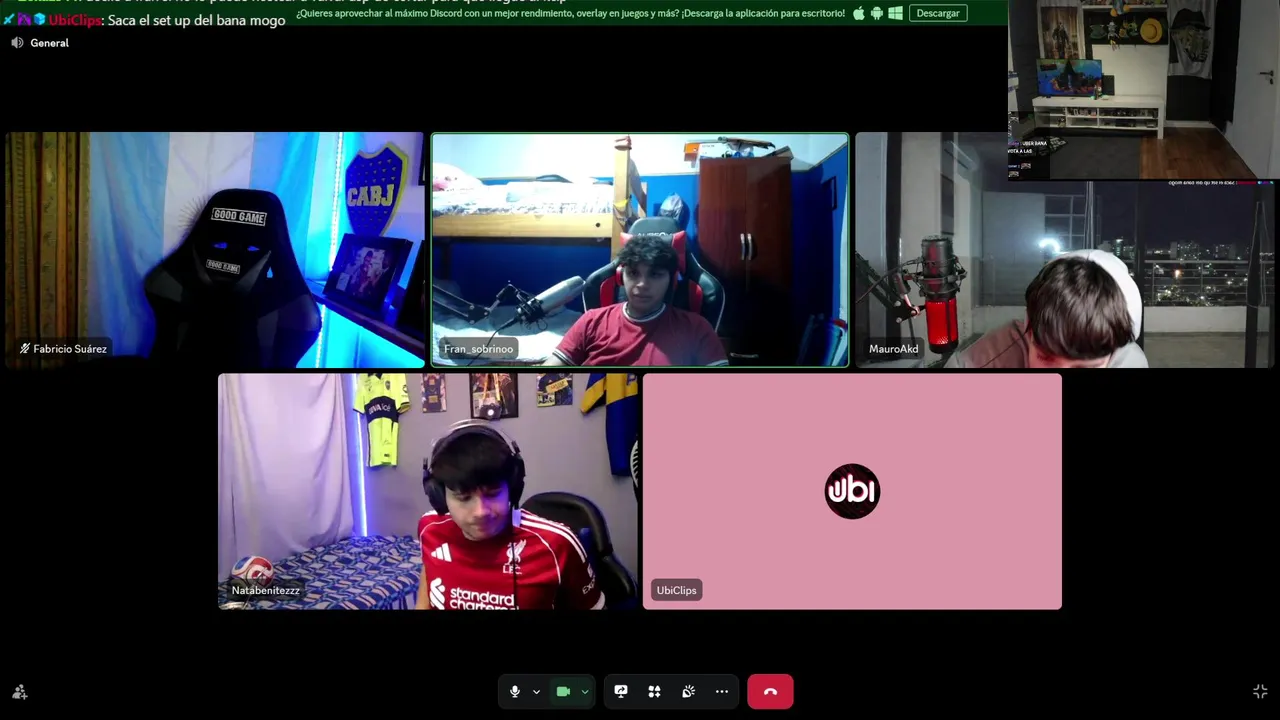The image size is (1280, 720).
Task: Turn off the green camera button
Action: tap(563, 691)
